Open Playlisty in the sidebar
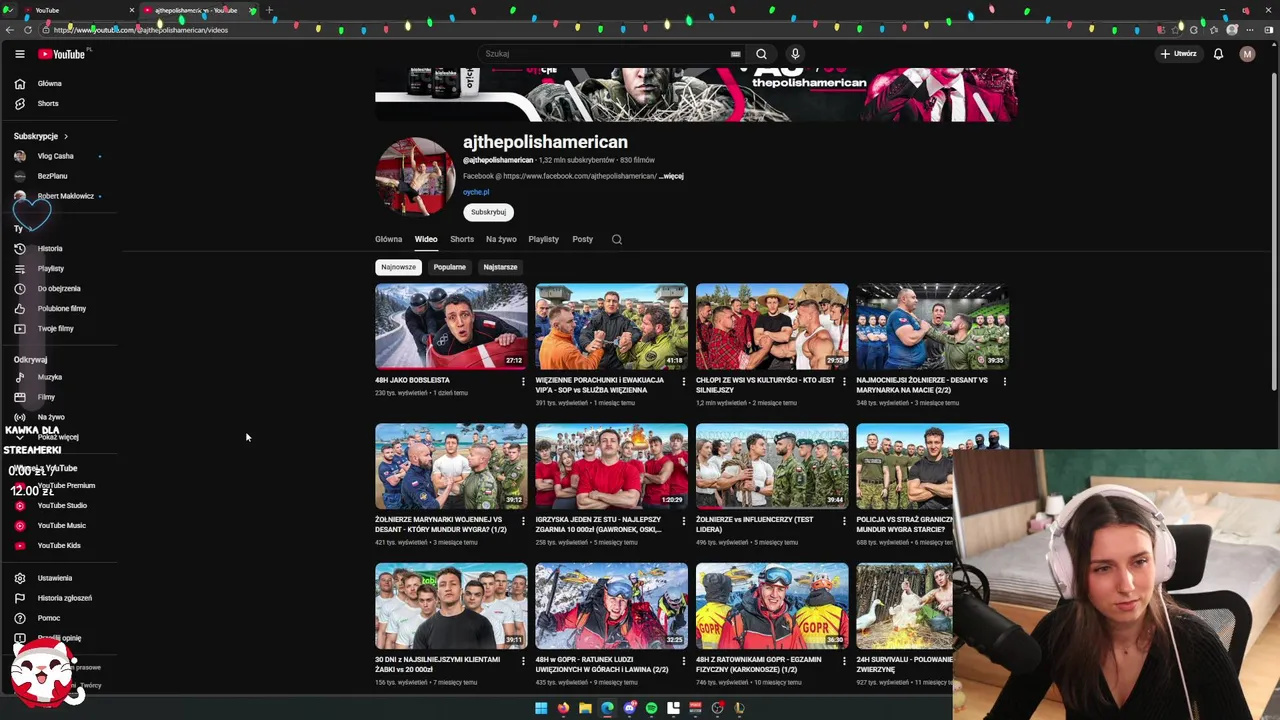Image resolution: width=1280 pixels, height=720 pixels. tap(50, 268)
